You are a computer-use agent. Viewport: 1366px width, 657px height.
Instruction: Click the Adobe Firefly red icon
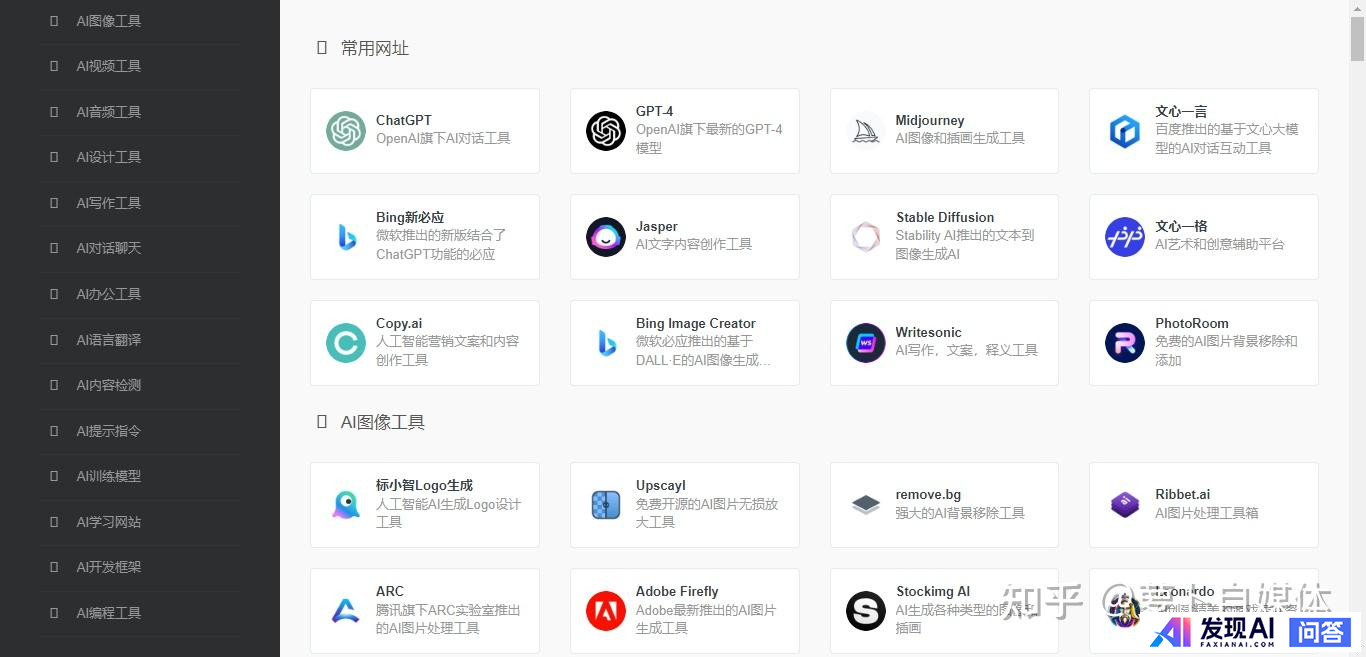click(x=606, y=611)
